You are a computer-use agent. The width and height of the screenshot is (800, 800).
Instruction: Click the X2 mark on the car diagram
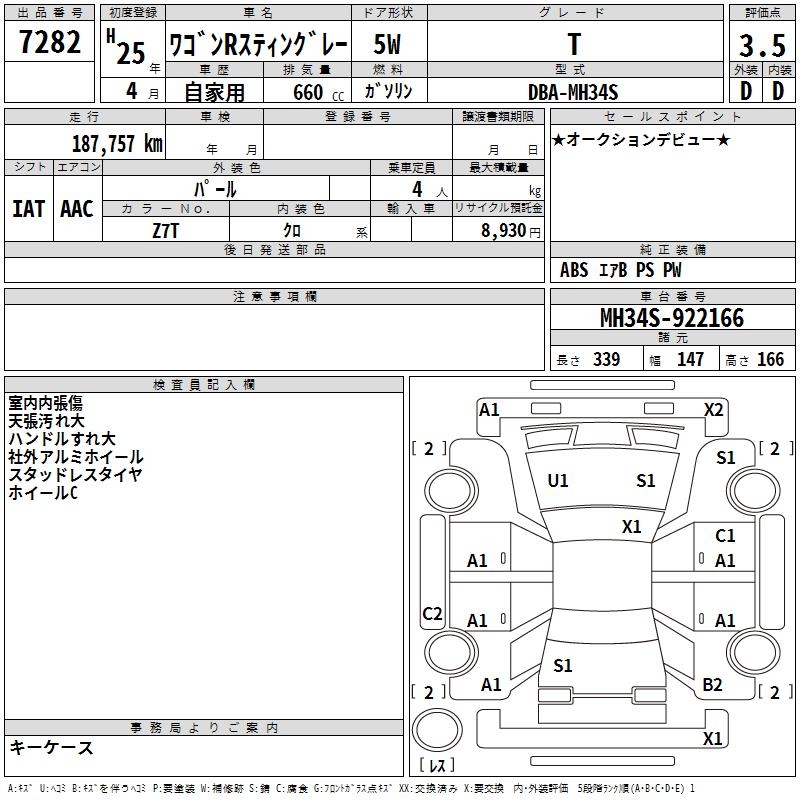coord(713,409)
